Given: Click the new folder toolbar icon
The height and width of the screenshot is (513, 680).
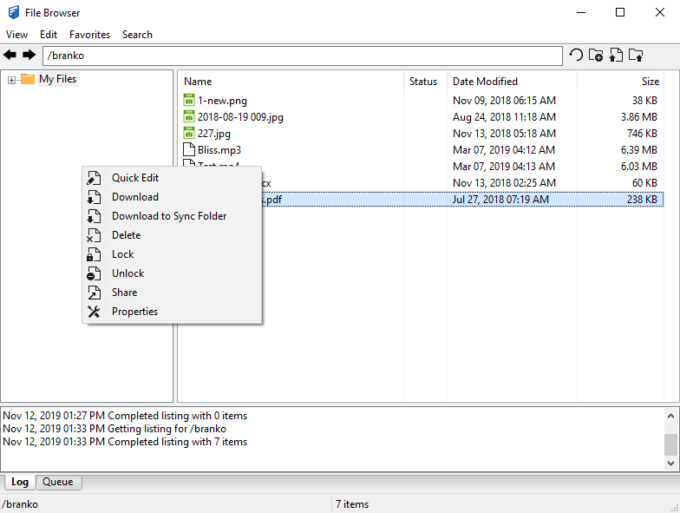Looking at the screenshot, I should (x=596, y=56).
